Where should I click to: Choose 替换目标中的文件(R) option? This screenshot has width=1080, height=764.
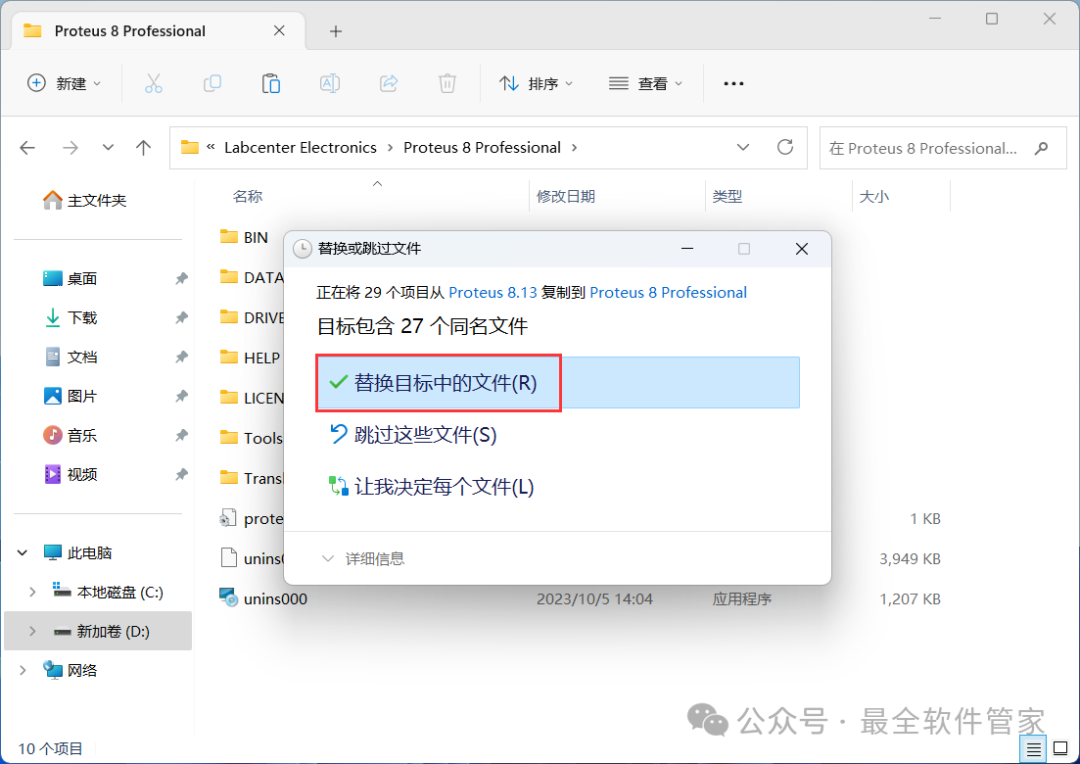point(558,383)
